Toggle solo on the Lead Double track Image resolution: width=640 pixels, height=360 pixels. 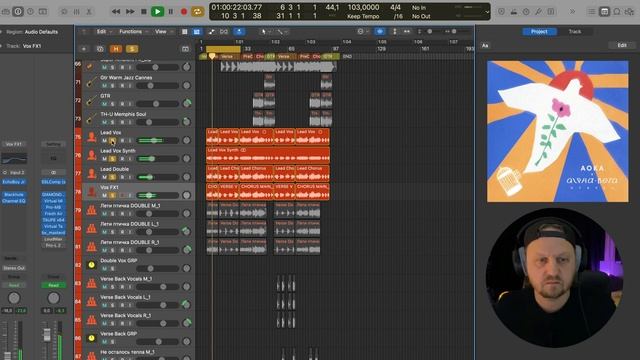tap(113, 177)
